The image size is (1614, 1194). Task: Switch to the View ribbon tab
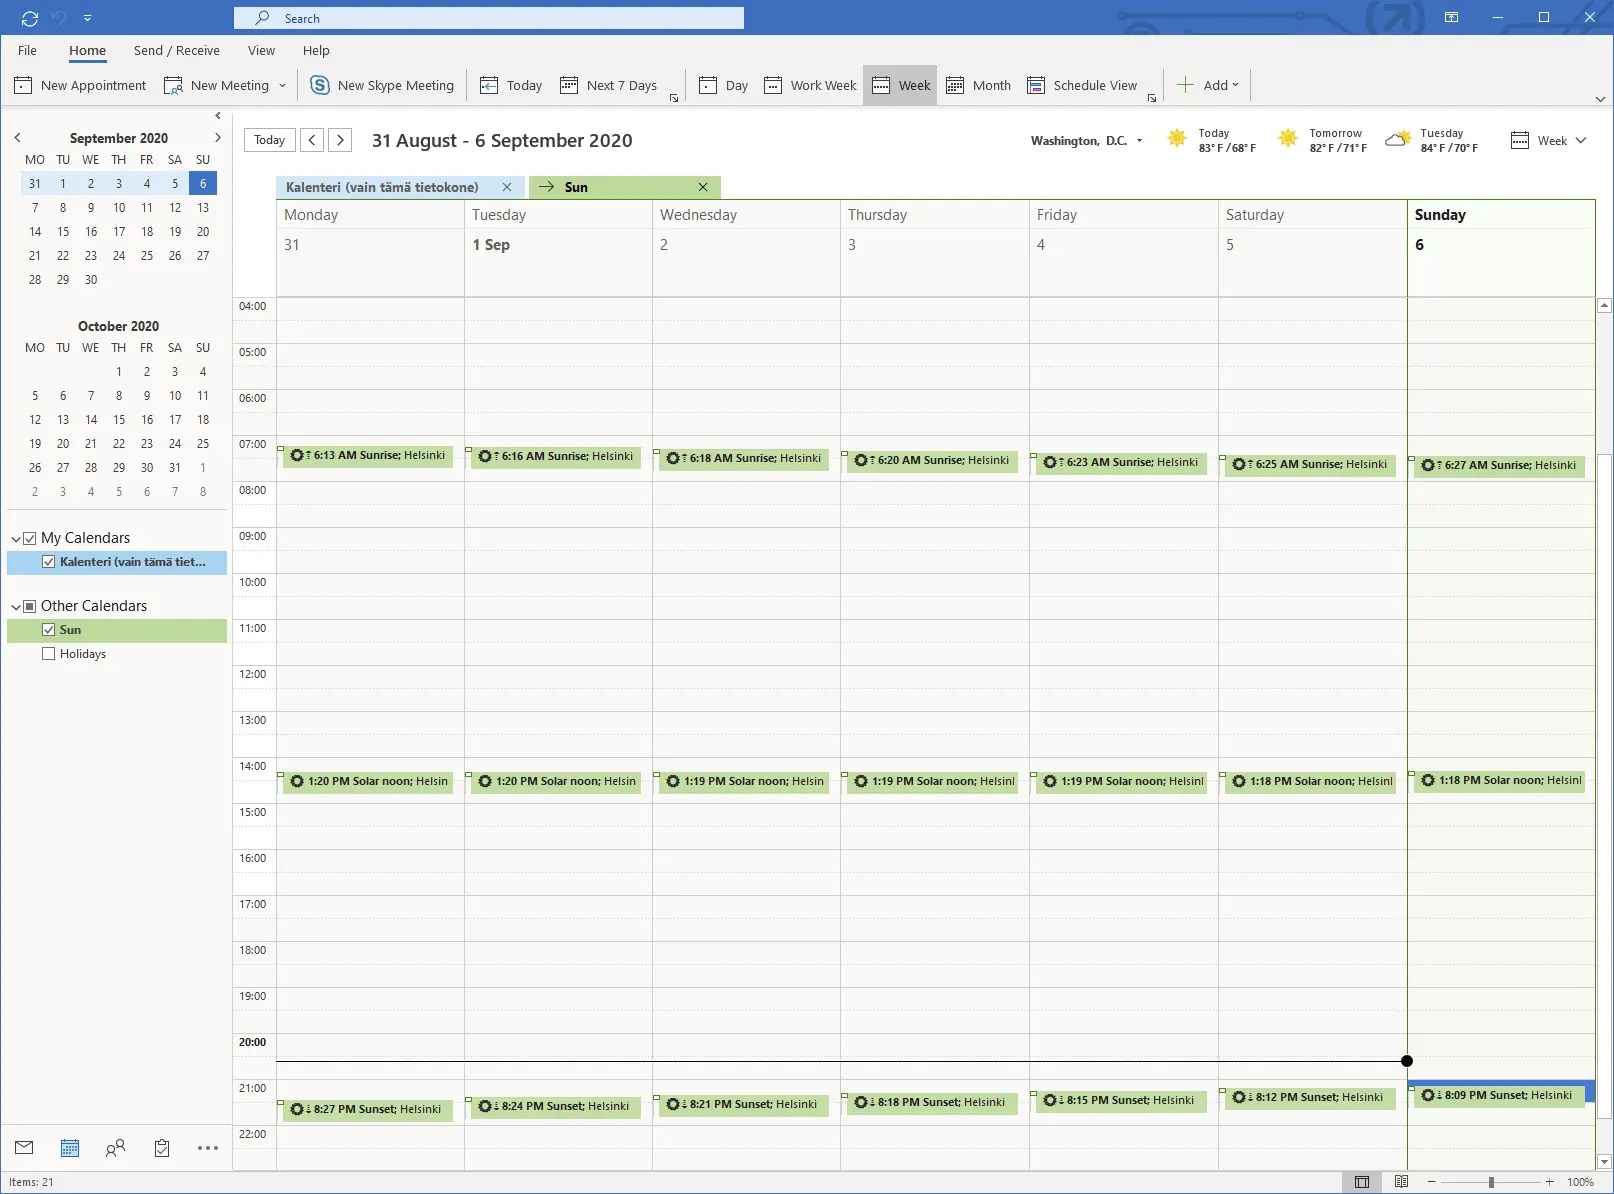click(x=261, y=51)
